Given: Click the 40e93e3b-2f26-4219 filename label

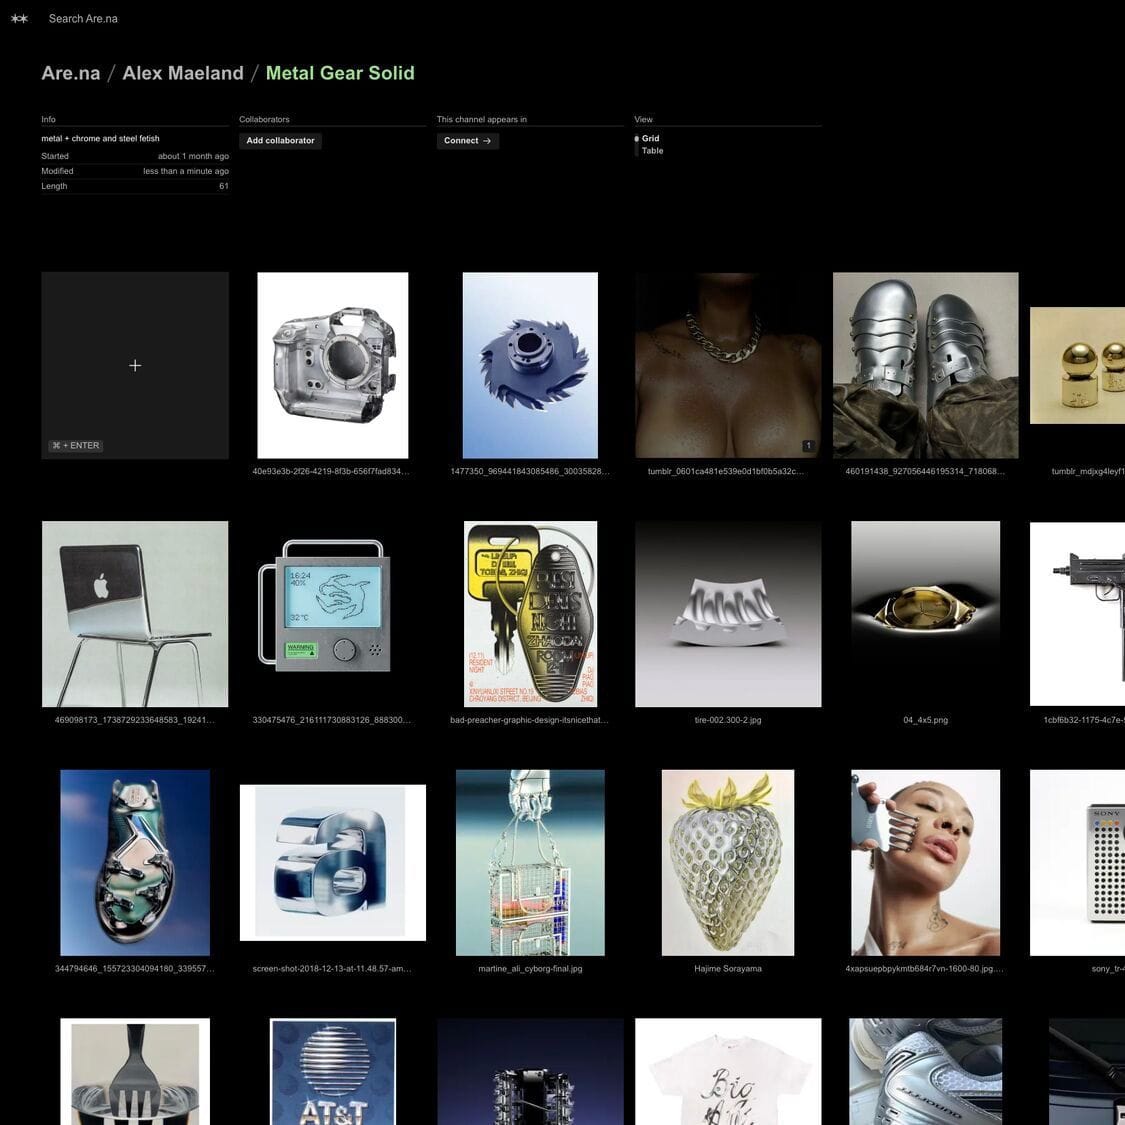Looking at the screenshot, I should [x=331, y=471].
